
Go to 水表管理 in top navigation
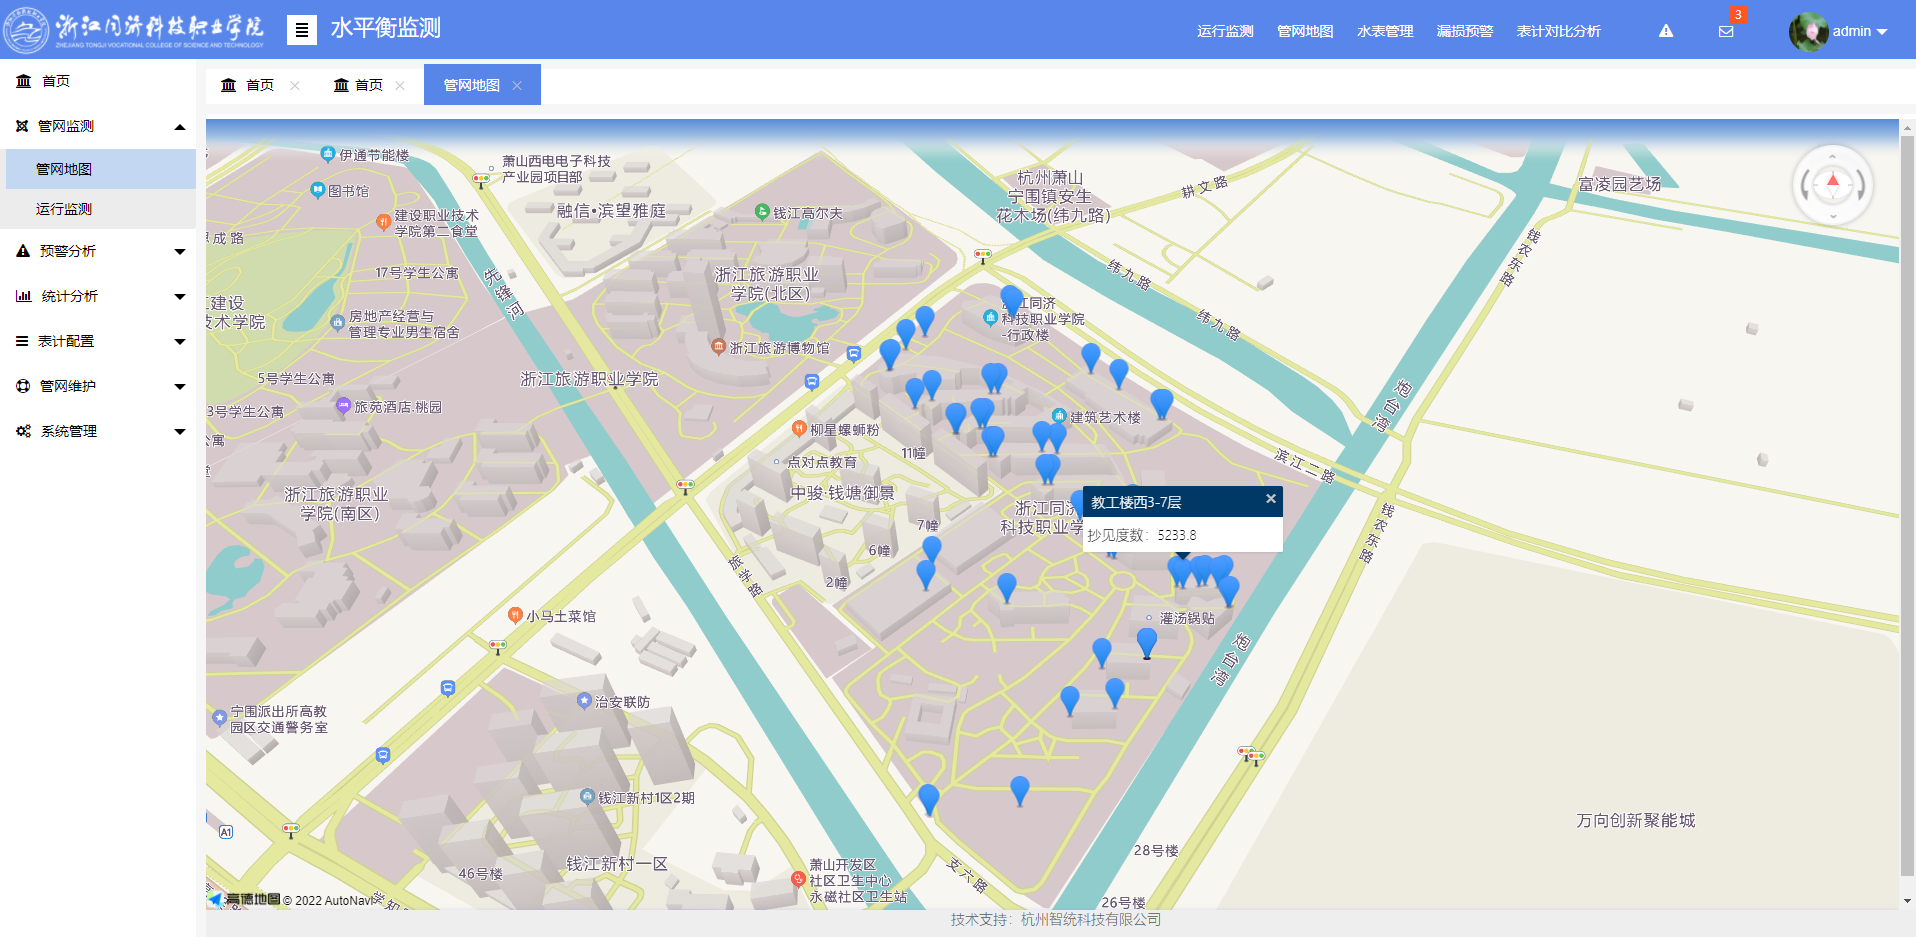[1384, 31]
